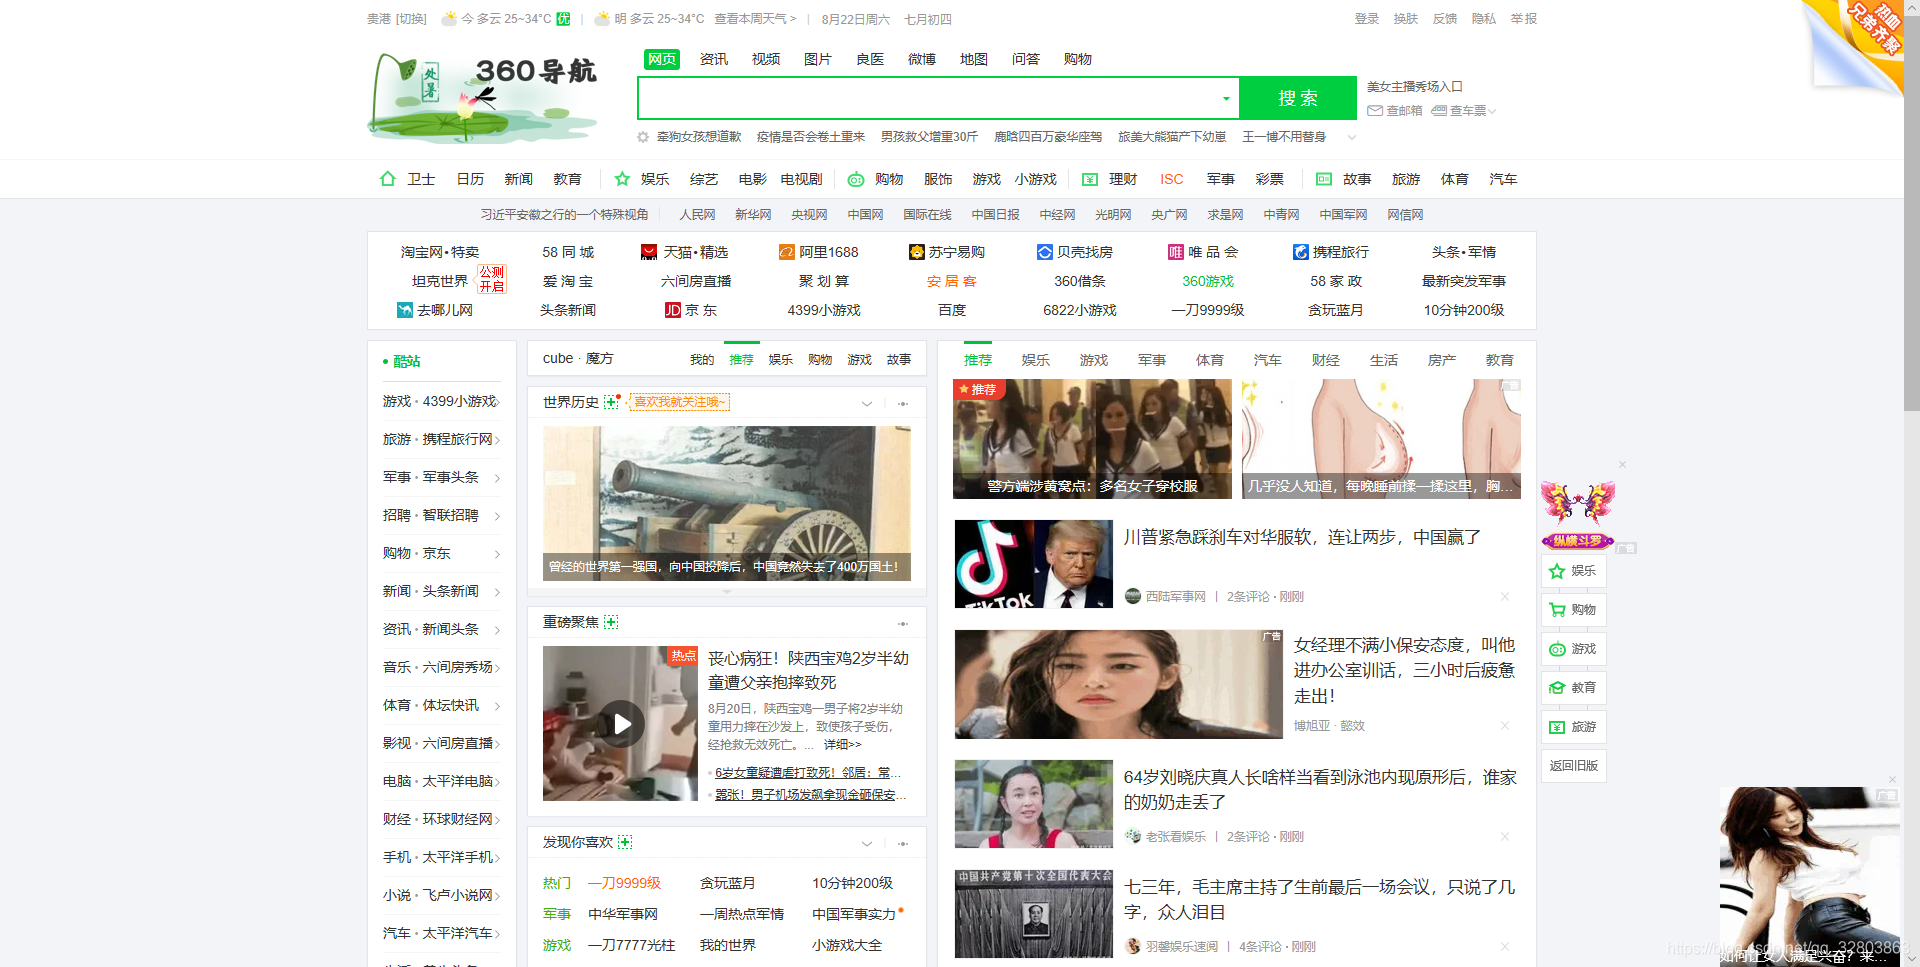Select the 天猫·精选 cat icon
The width and height of the screenshot is (1920, 967).
649,252
